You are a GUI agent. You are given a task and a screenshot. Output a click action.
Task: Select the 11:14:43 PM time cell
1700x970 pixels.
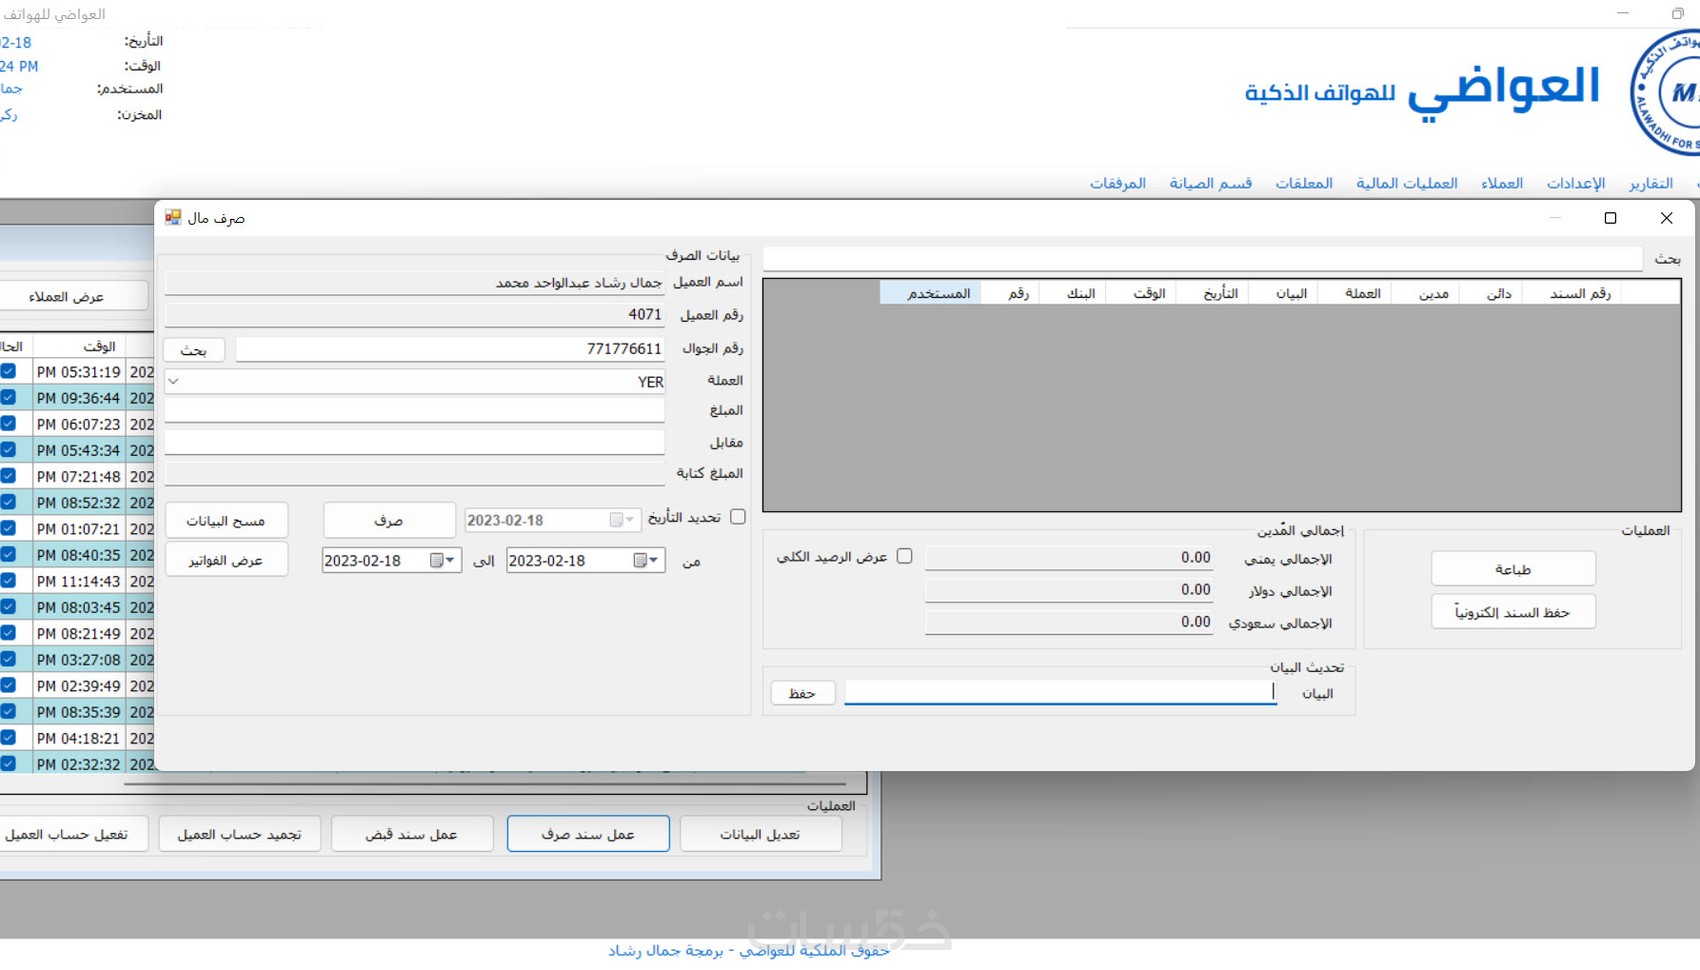tap(79, 581)
